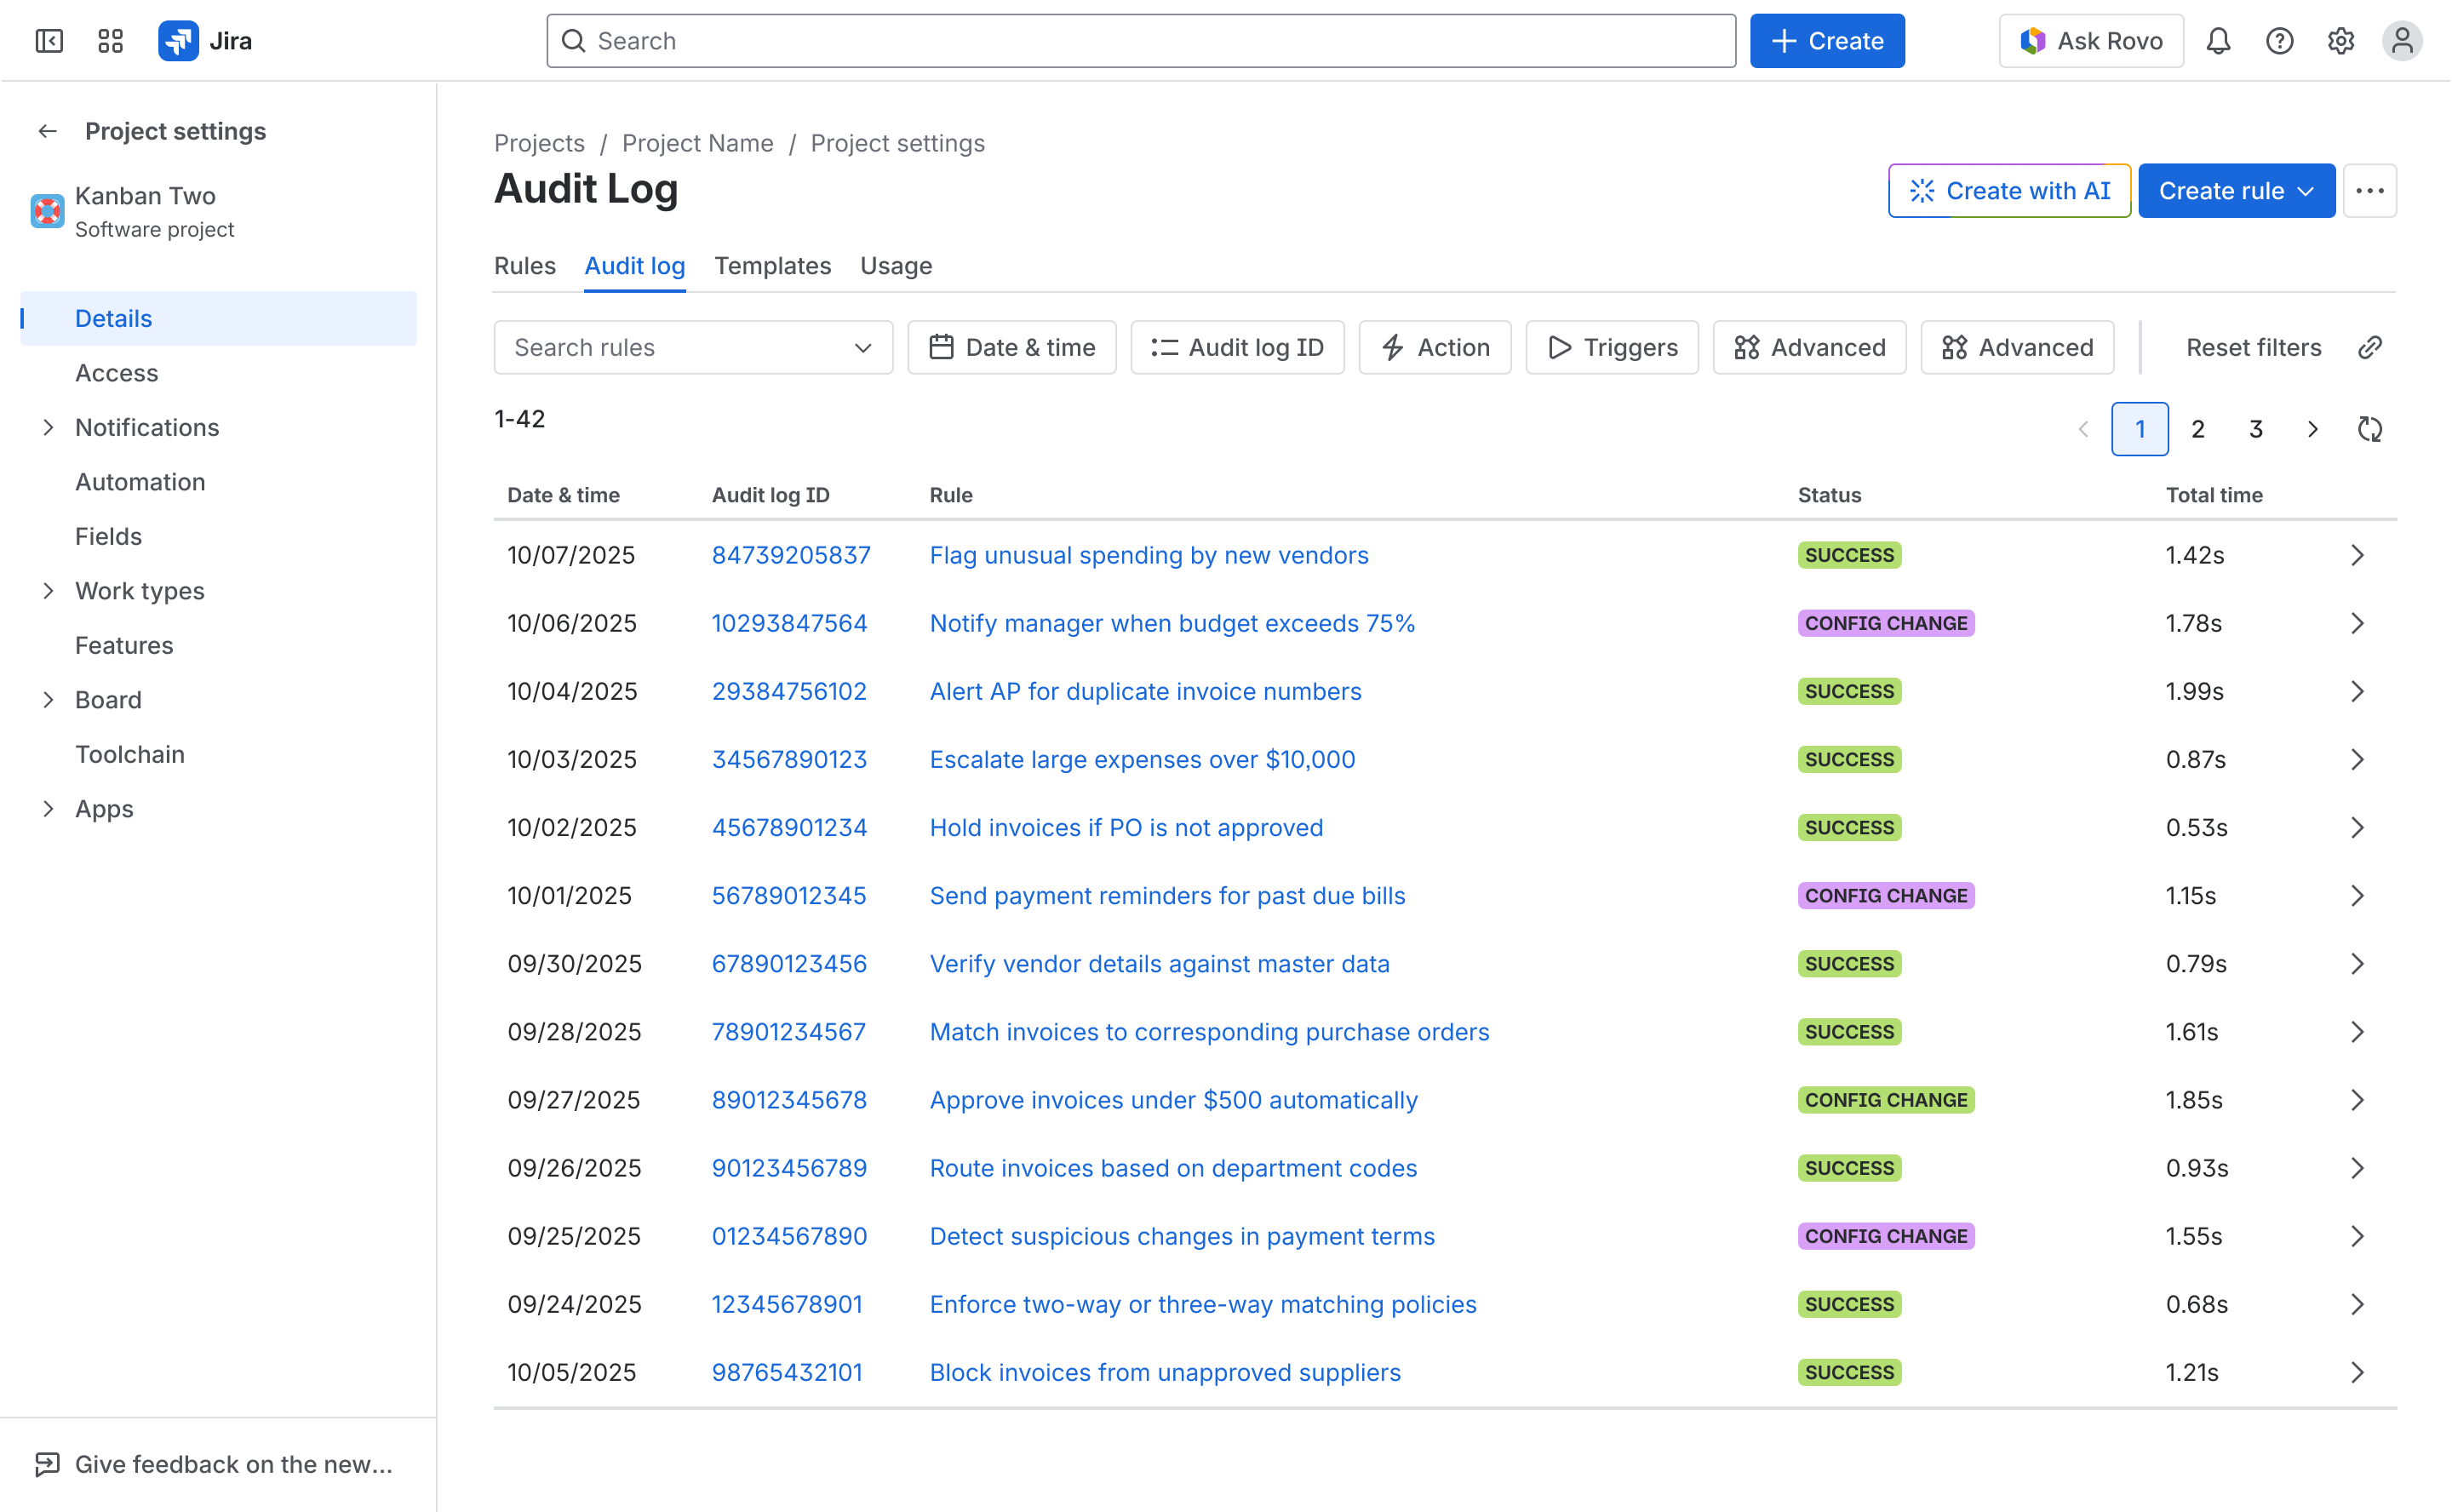Launch Ask Rovo
2452x1512 pixels.
(2090, 41)
